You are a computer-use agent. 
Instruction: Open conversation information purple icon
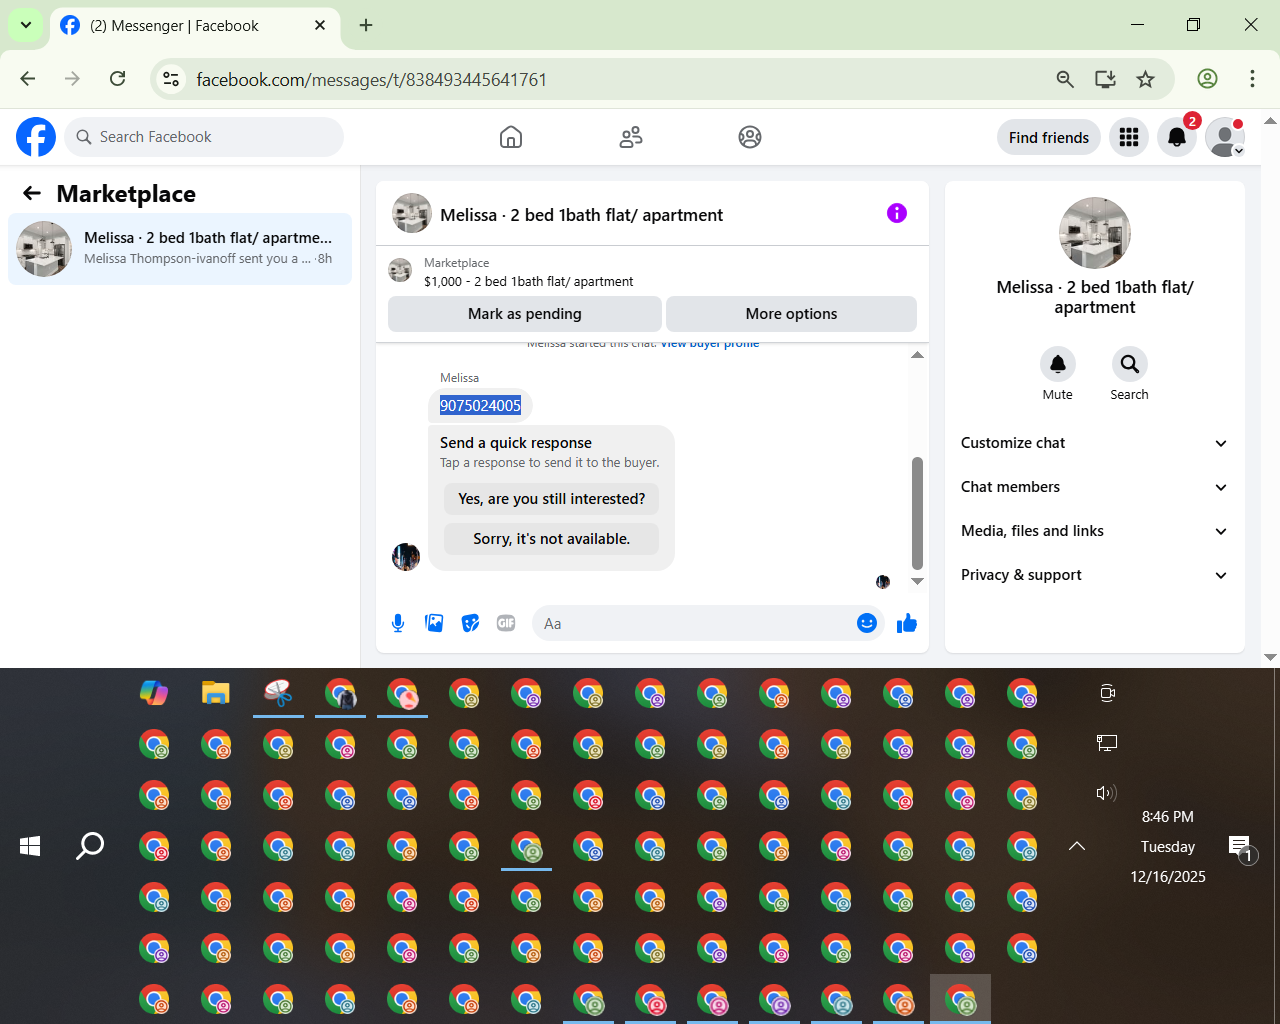click(897, 213)
